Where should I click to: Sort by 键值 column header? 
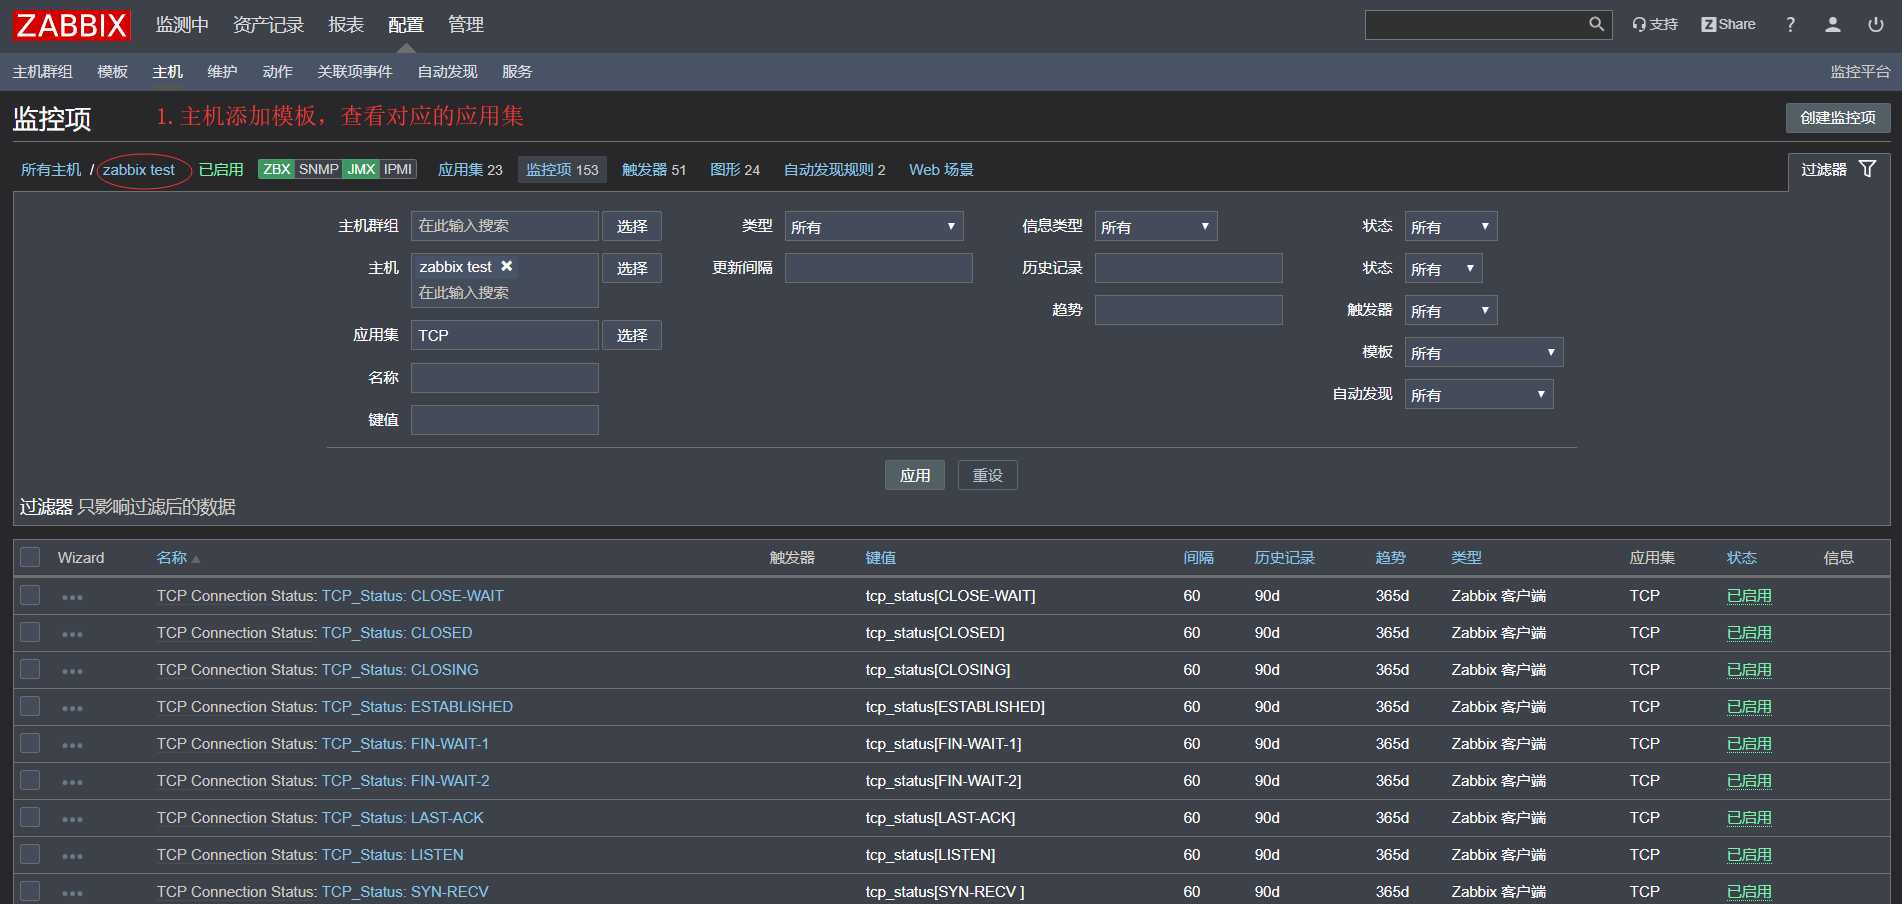881,557
